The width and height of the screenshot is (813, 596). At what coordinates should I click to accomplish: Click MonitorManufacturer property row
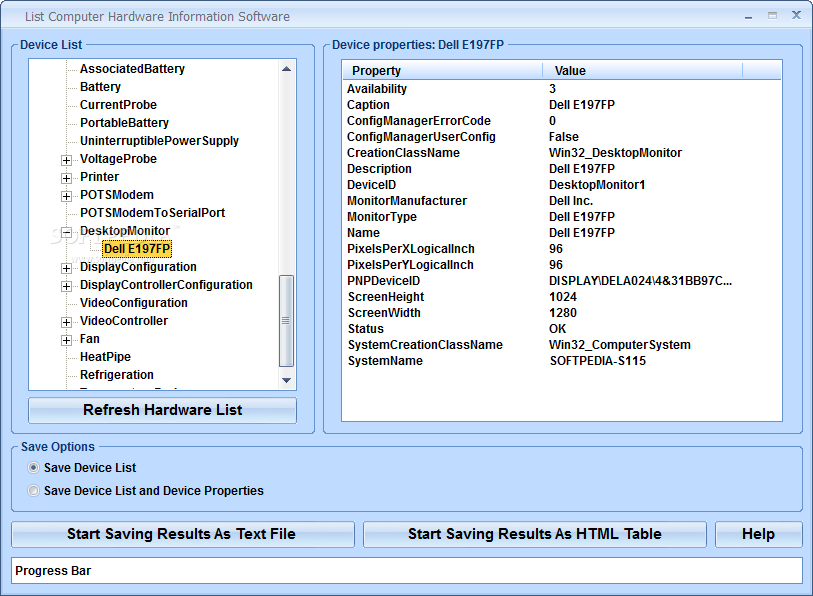coord(562,201)
